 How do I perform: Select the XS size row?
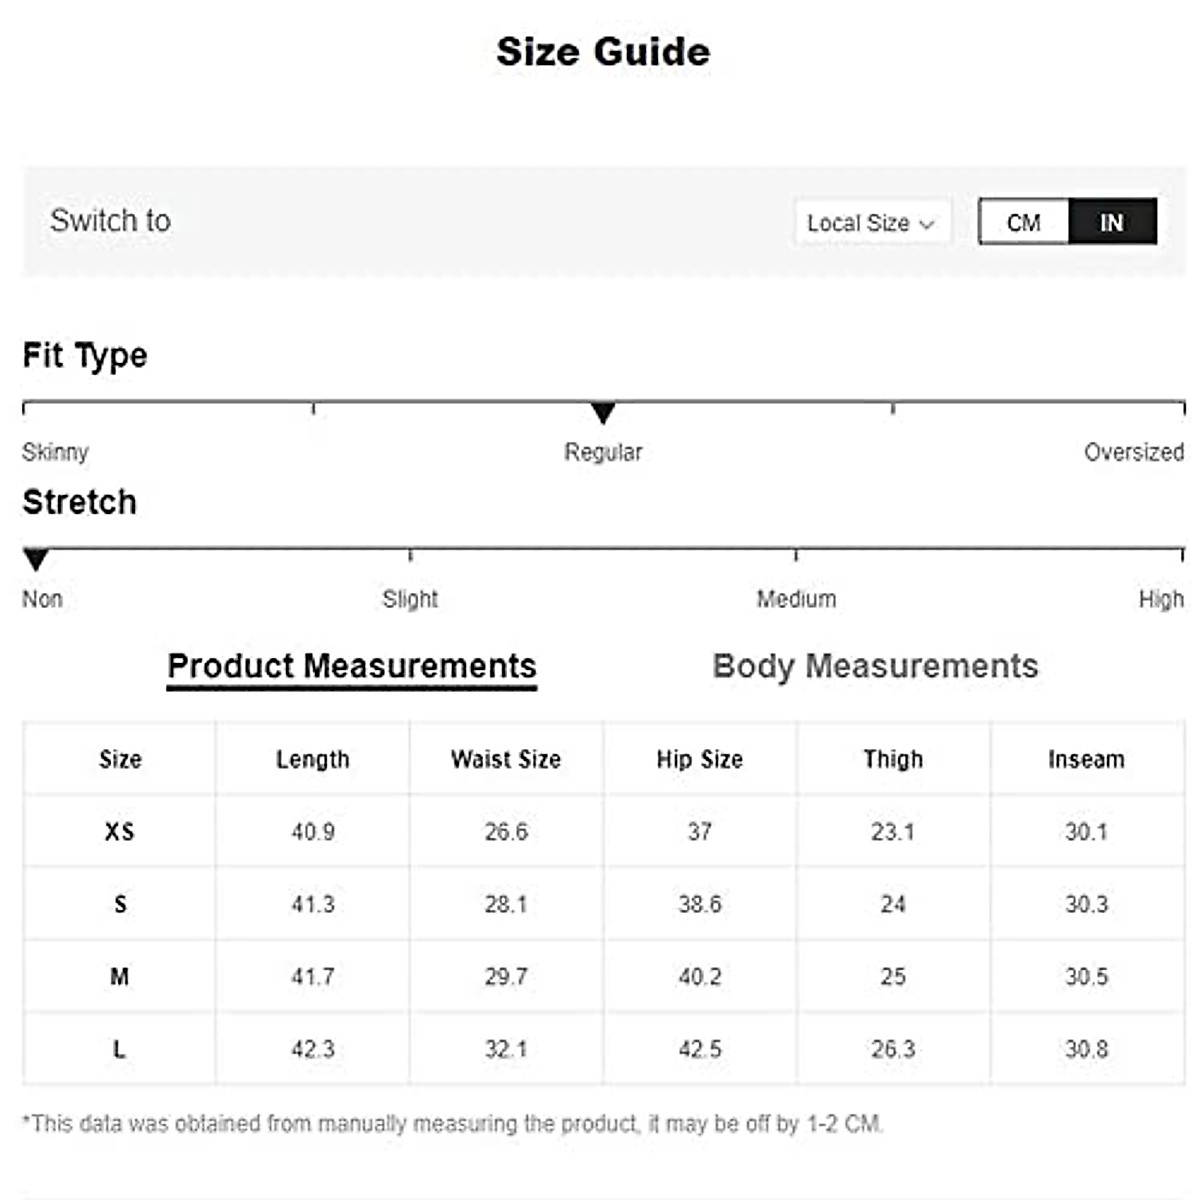click(x=120, y=831)
